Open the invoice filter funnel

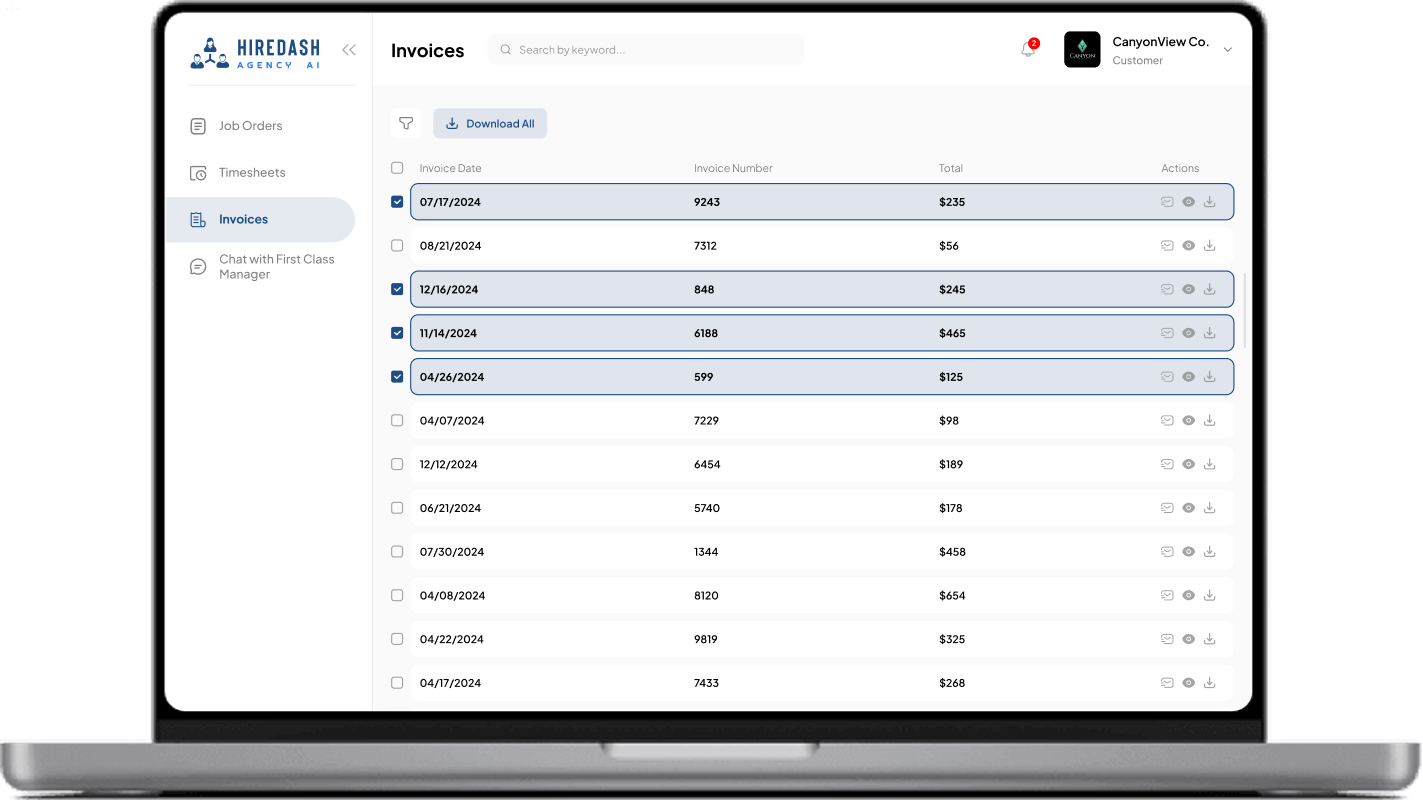point(406,123)
